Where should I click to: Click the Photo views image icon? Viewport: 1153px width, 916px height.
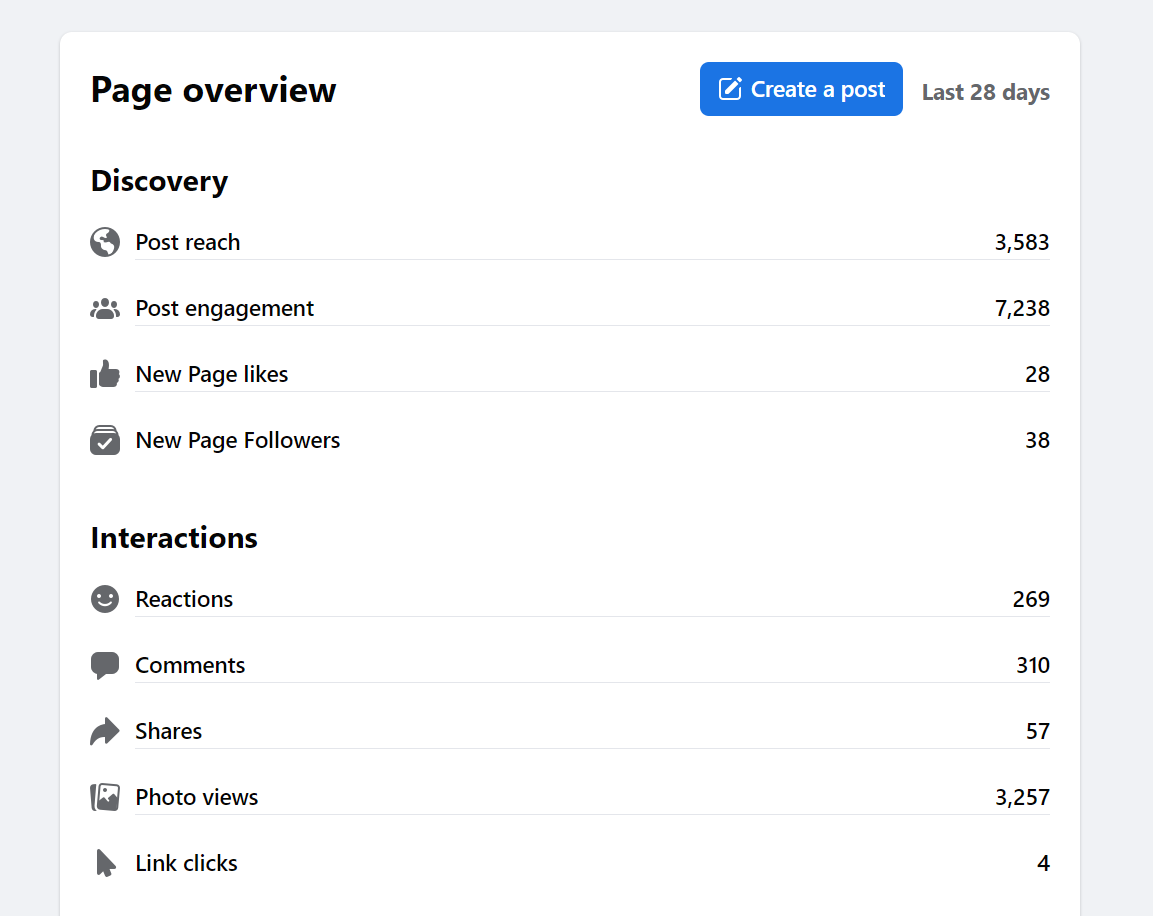(105, 797)
